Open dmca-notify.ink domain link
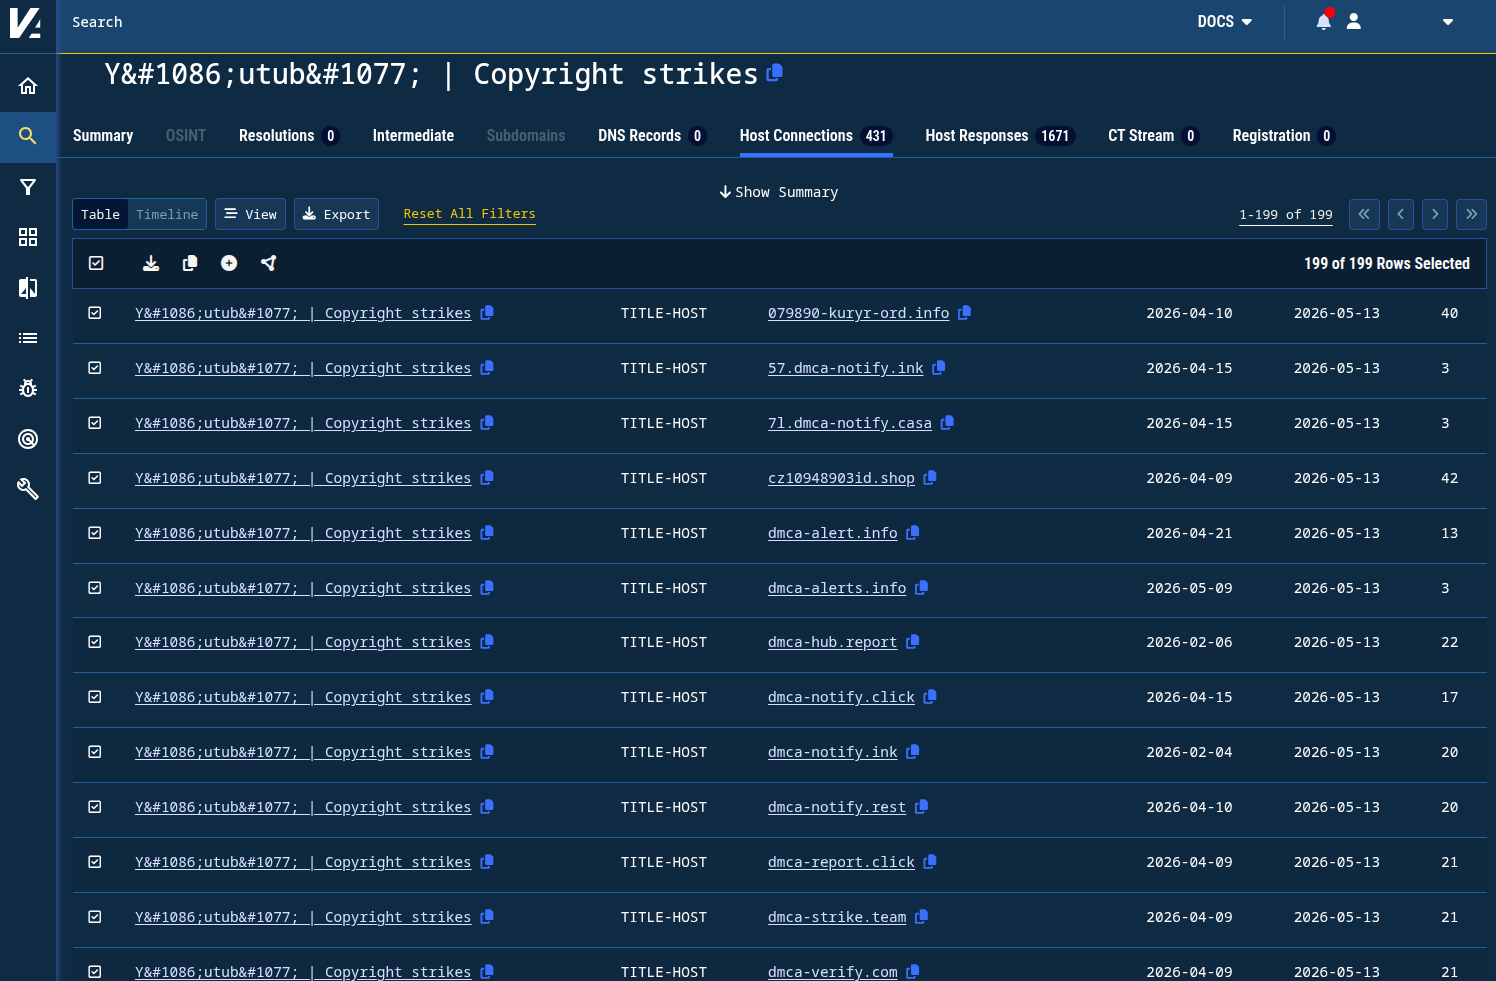 coord(832,752)
